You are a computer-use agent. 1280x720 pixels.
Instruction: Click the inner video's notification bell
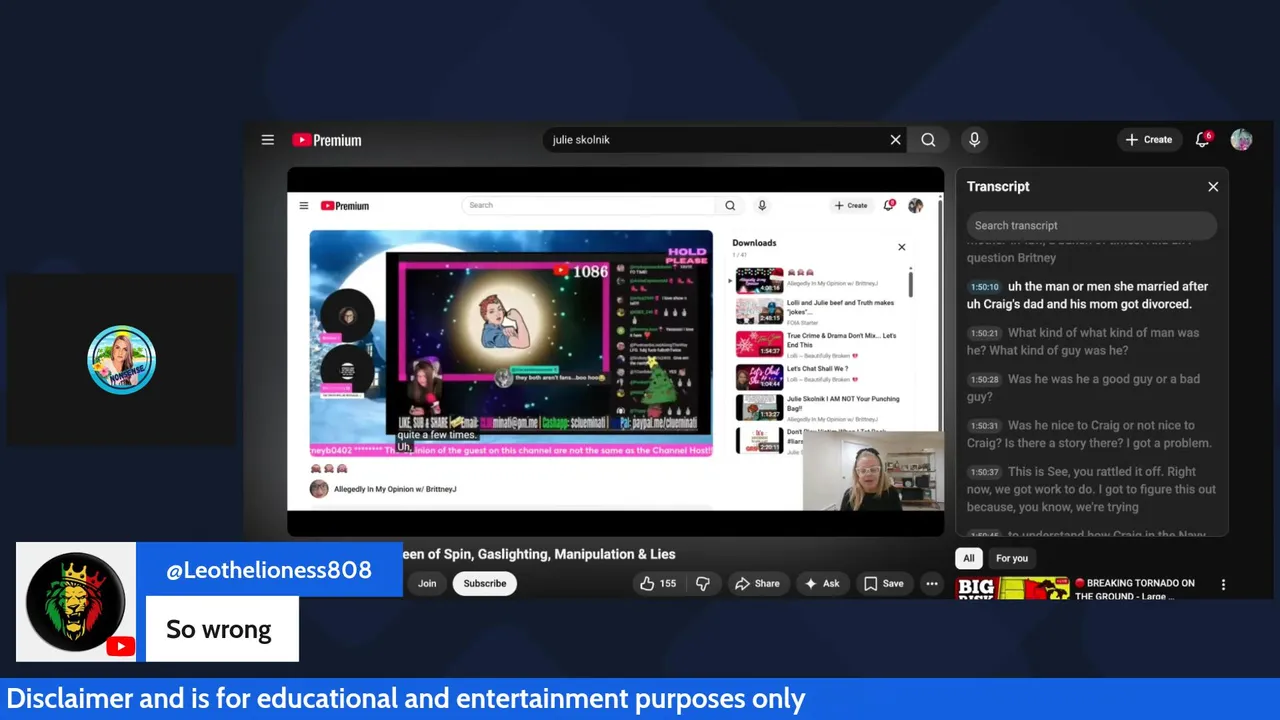click(x=888, y=205)
